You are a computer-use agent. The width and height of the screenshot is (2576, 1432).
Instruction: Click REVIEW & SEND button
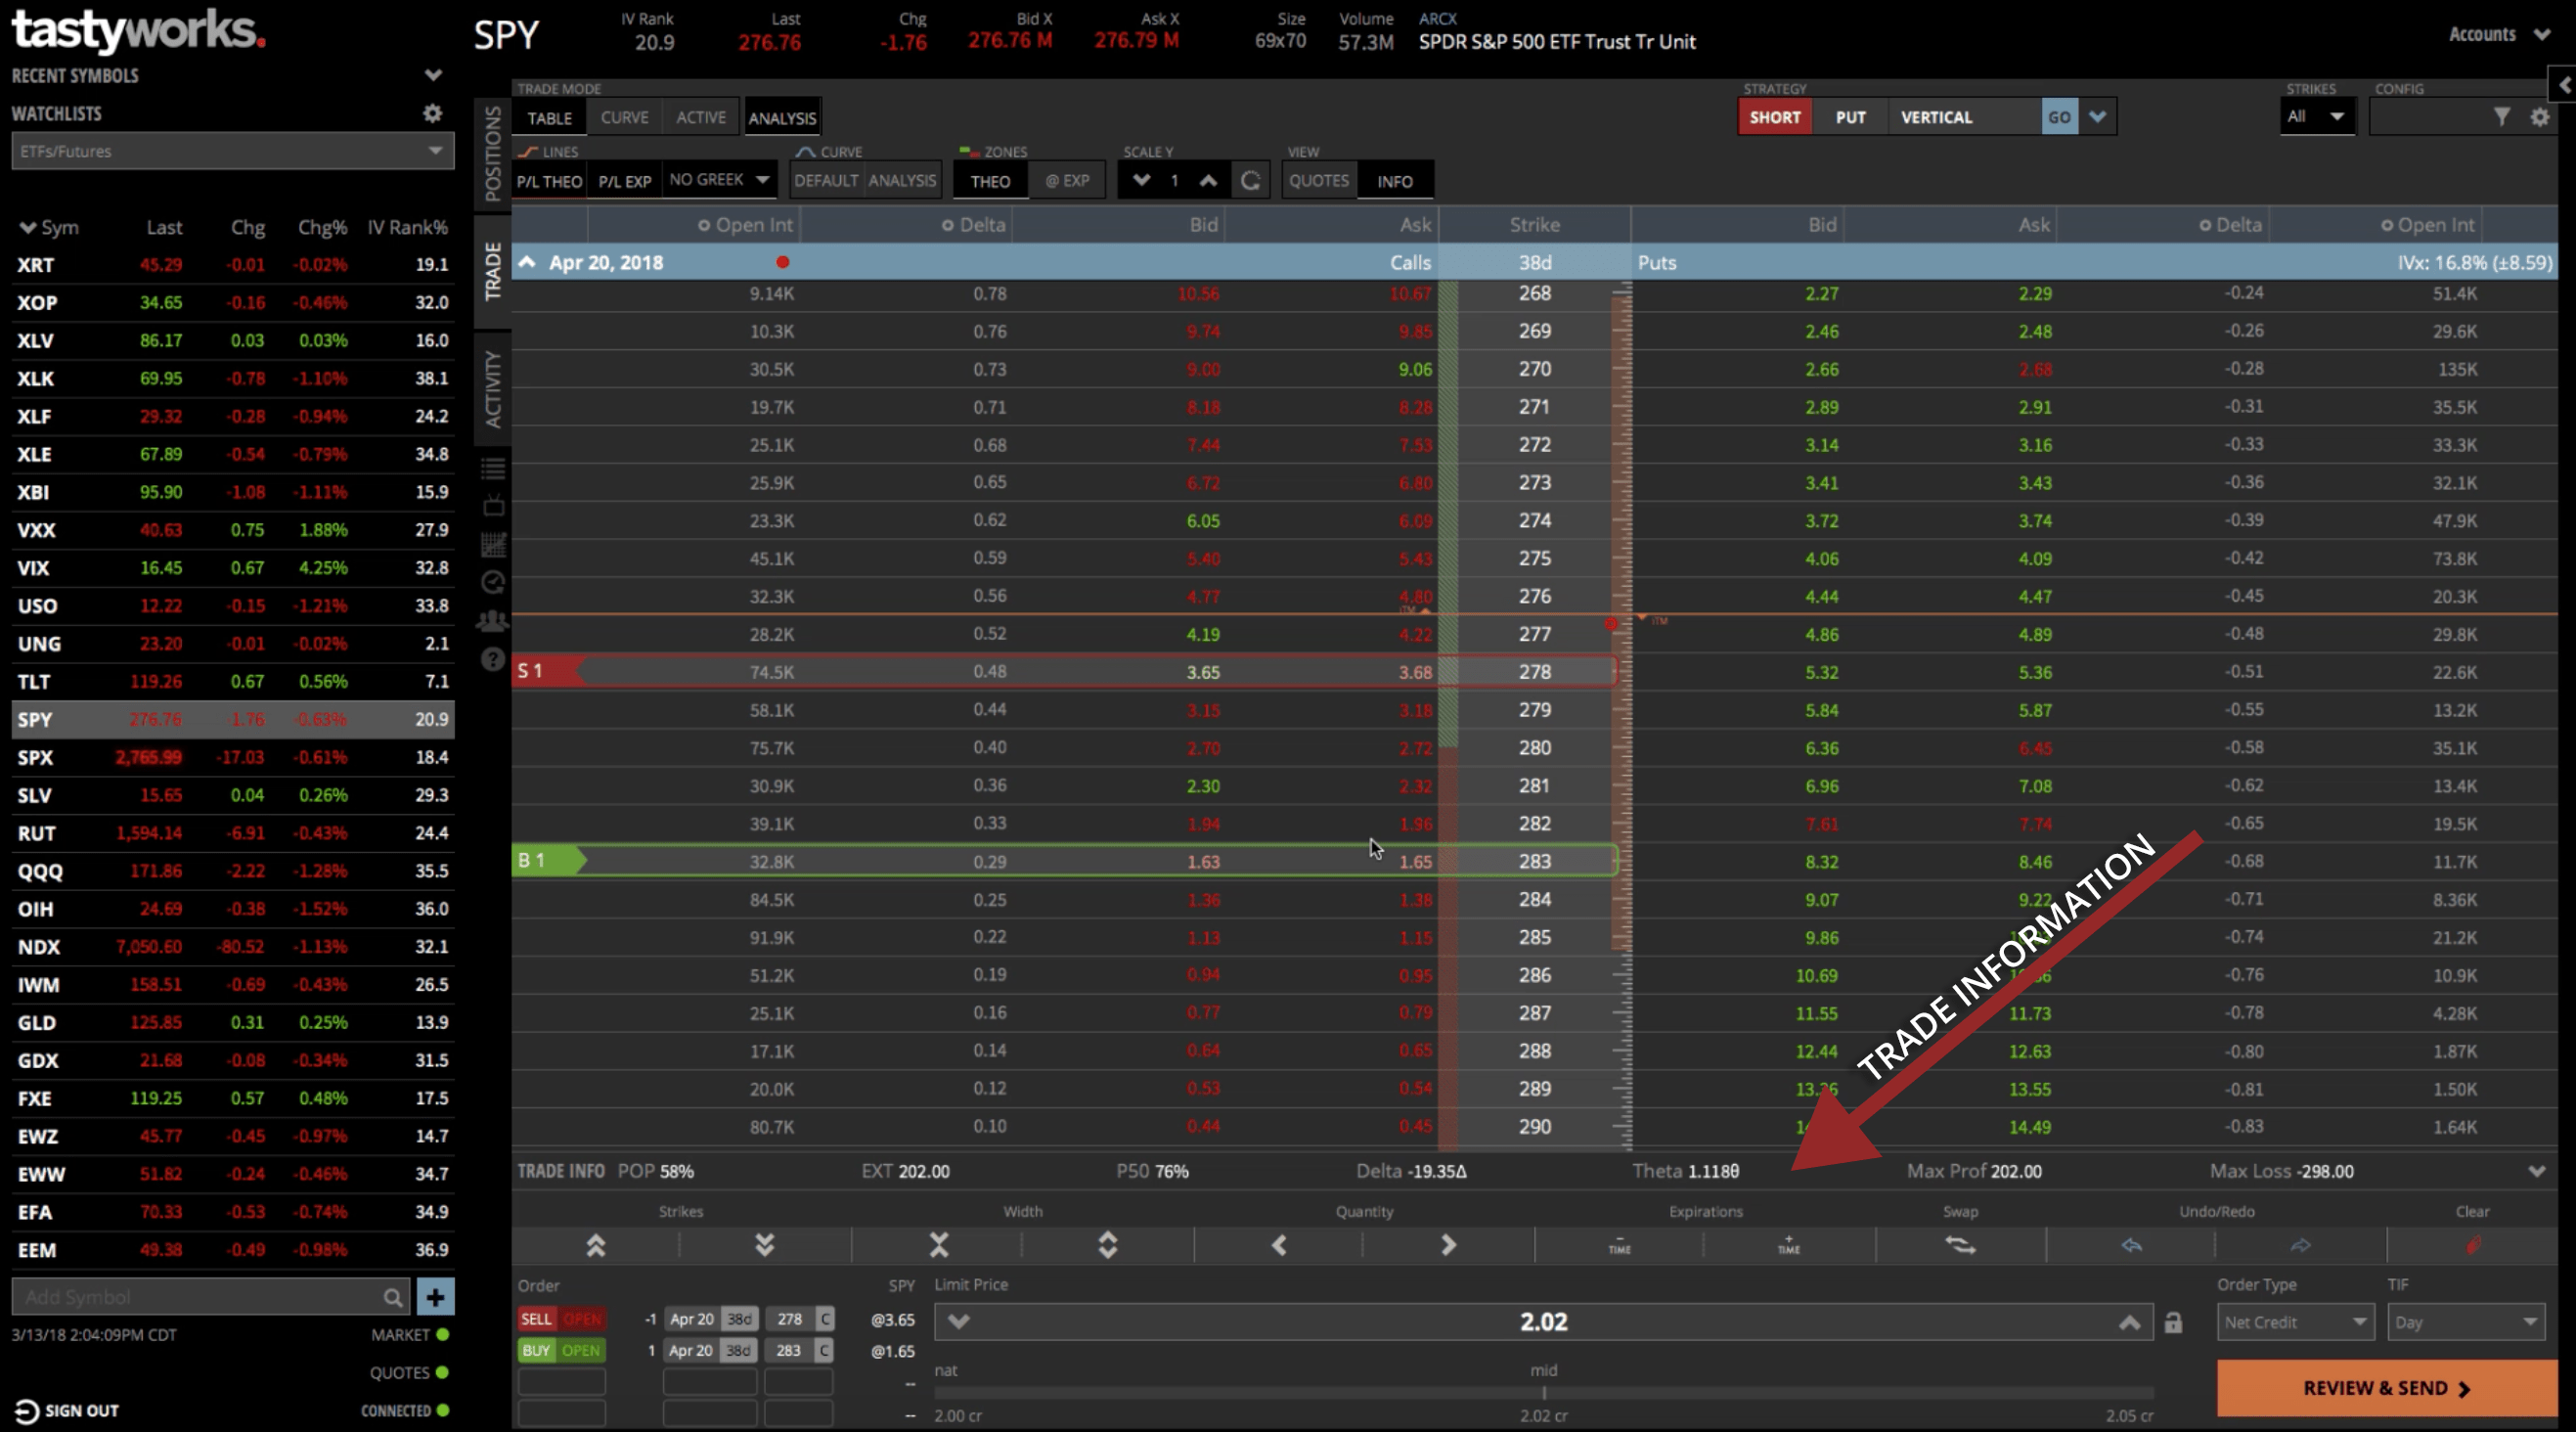tap(2387, 1388)
